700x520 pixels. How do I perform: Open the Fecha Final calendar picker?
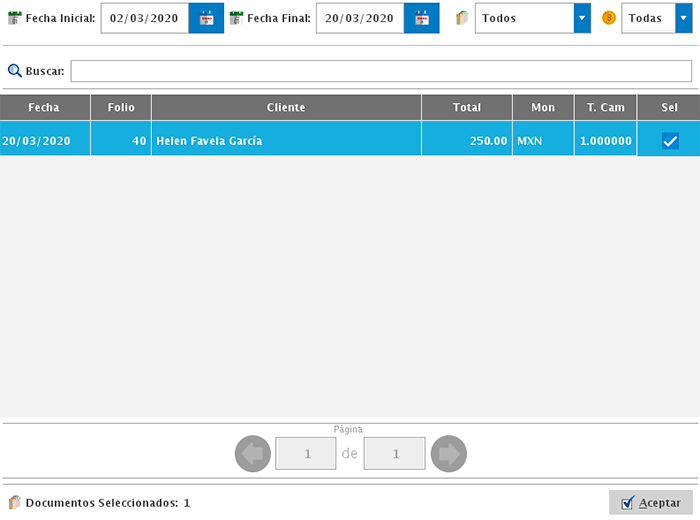pyautogui.click(x=421, y=18)
